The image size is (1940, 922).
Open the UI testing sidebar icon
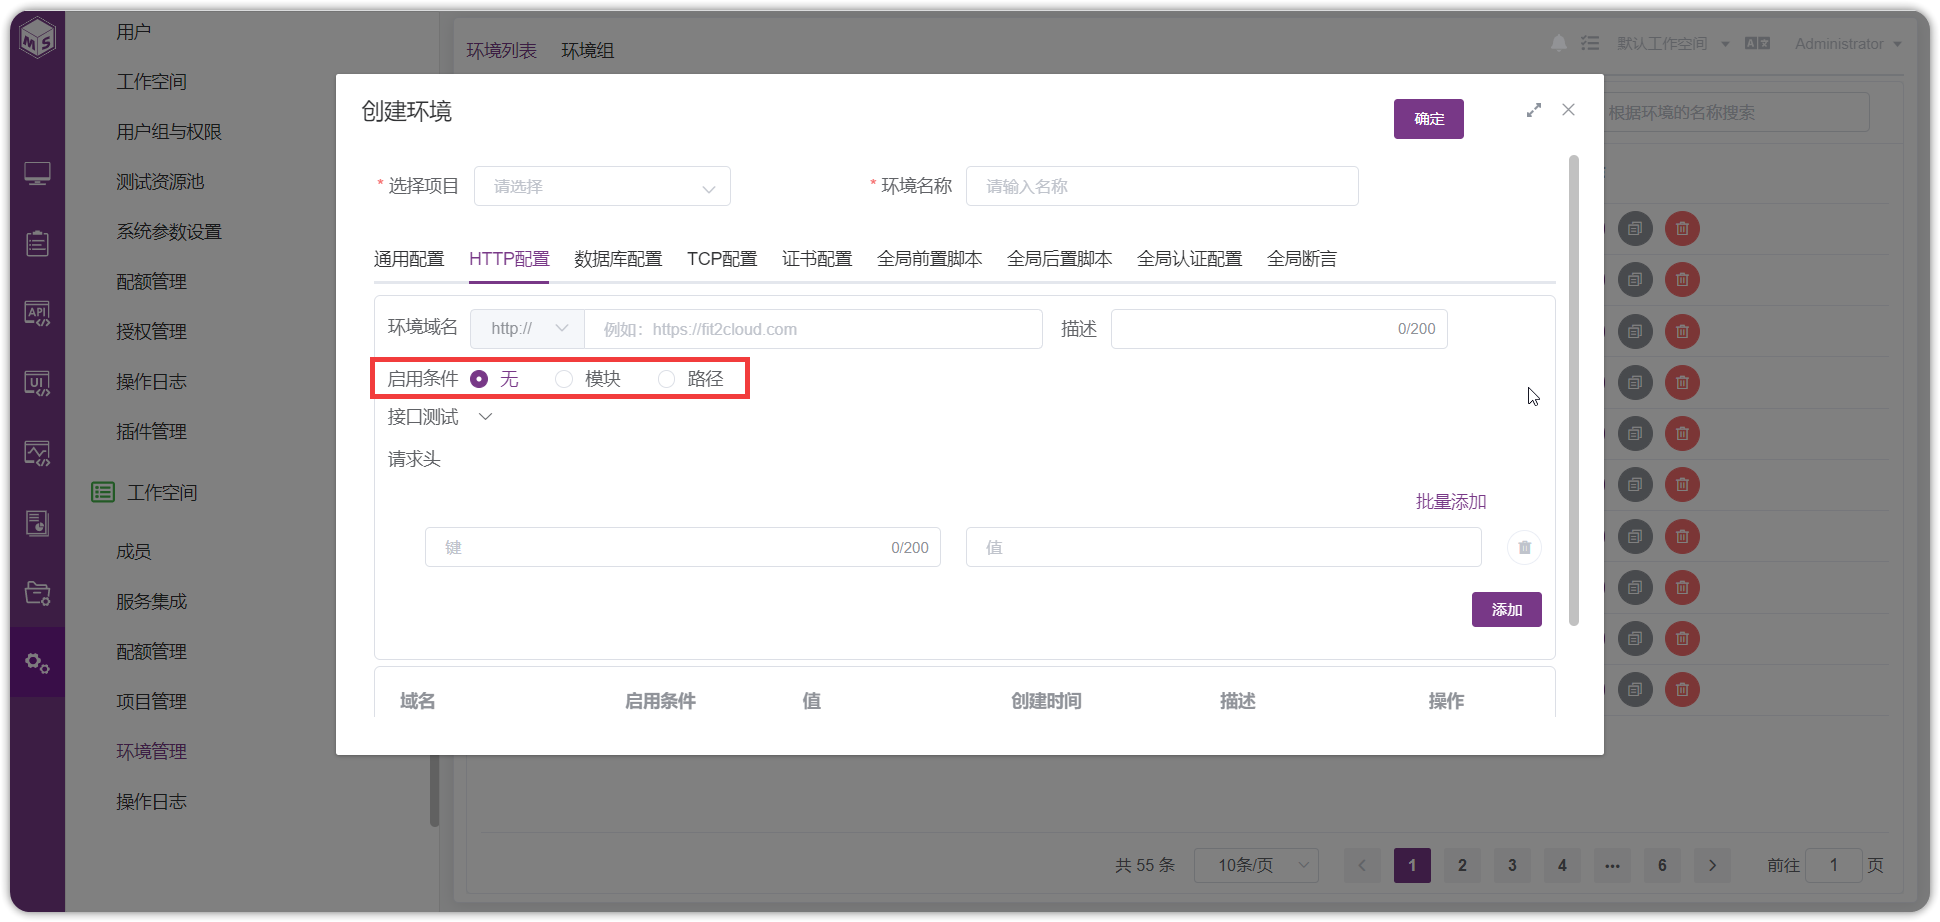pos(37,384)
